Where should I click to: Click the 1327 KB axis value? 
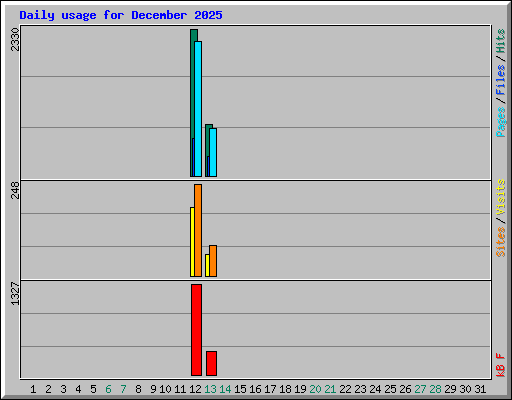pyautogui.click(x=15, y=294)
